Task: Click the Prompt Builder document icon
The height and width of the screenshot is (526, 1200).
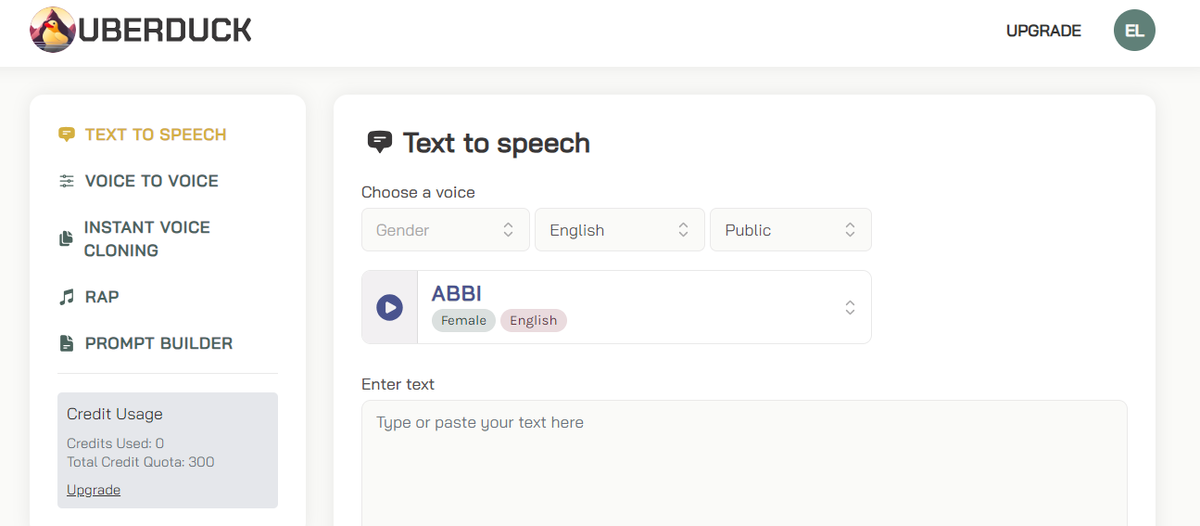Action: [67, 343]
